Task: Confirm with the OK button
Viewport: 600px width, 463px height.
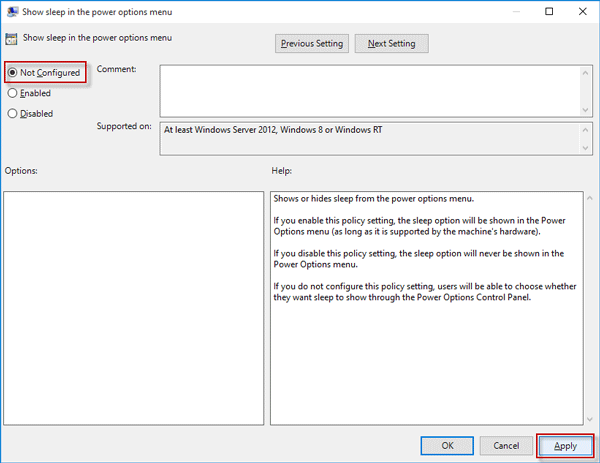Action: point(447,446)
